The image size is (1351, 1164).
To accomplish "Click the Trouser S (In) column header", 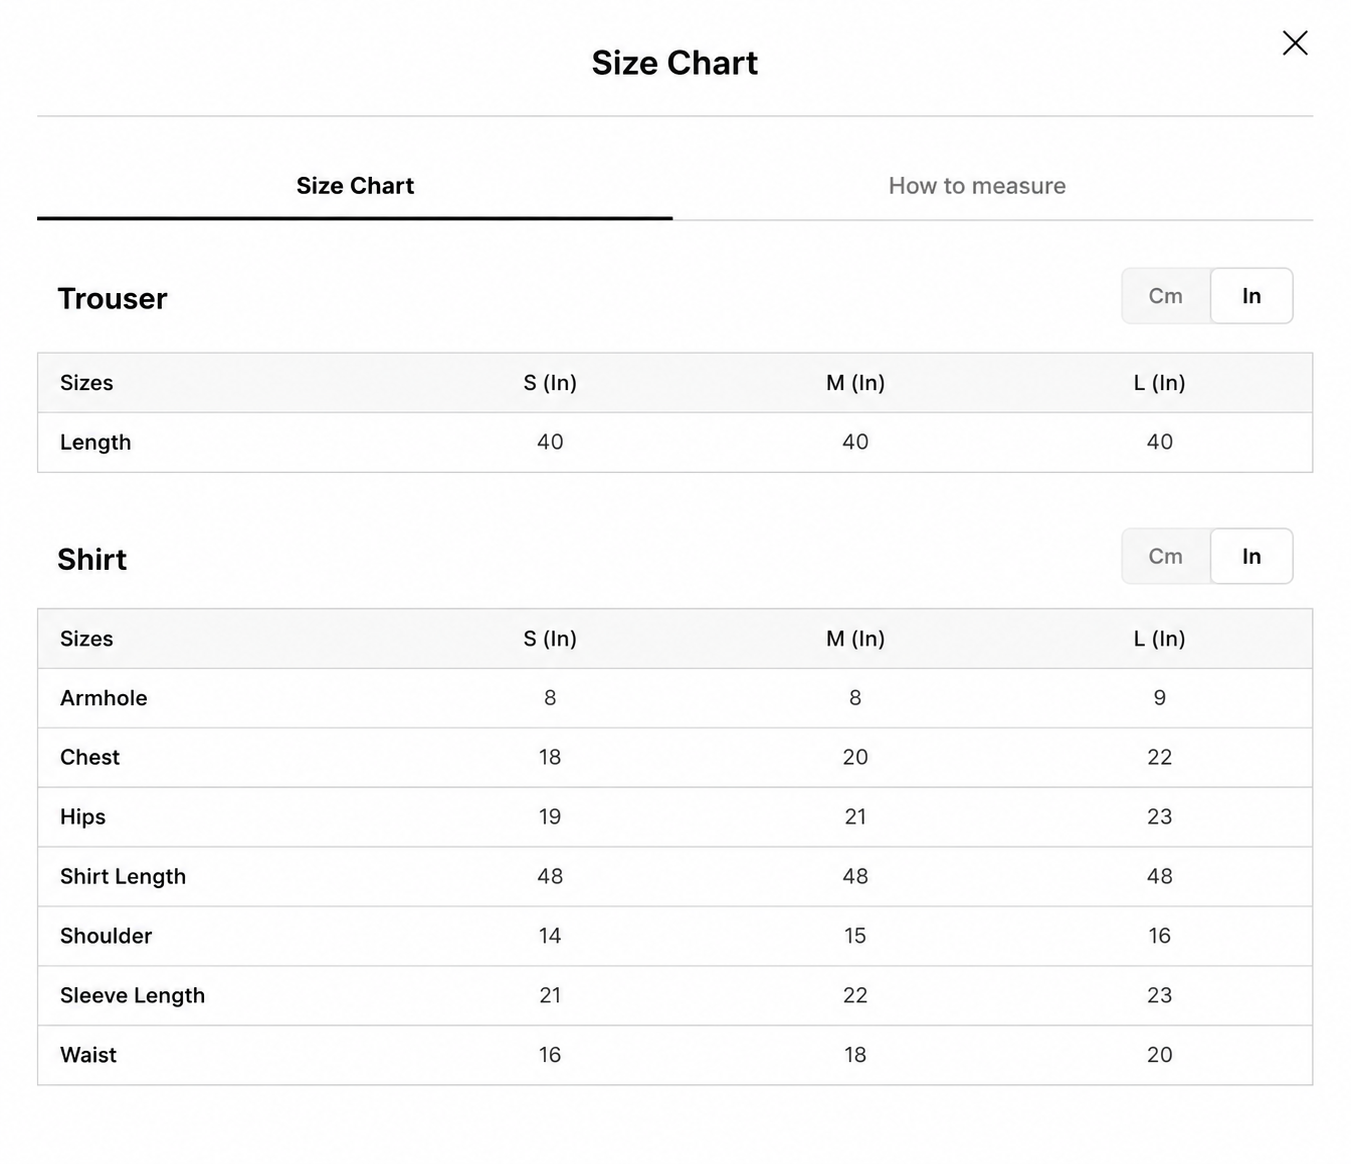I will [x=550, y=383].
